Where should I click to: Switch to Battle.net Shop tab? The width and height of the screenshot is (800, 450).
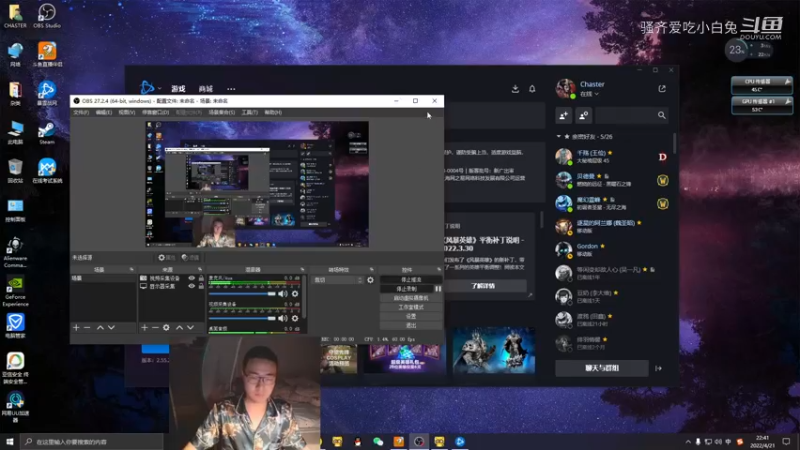pos(206,89)
